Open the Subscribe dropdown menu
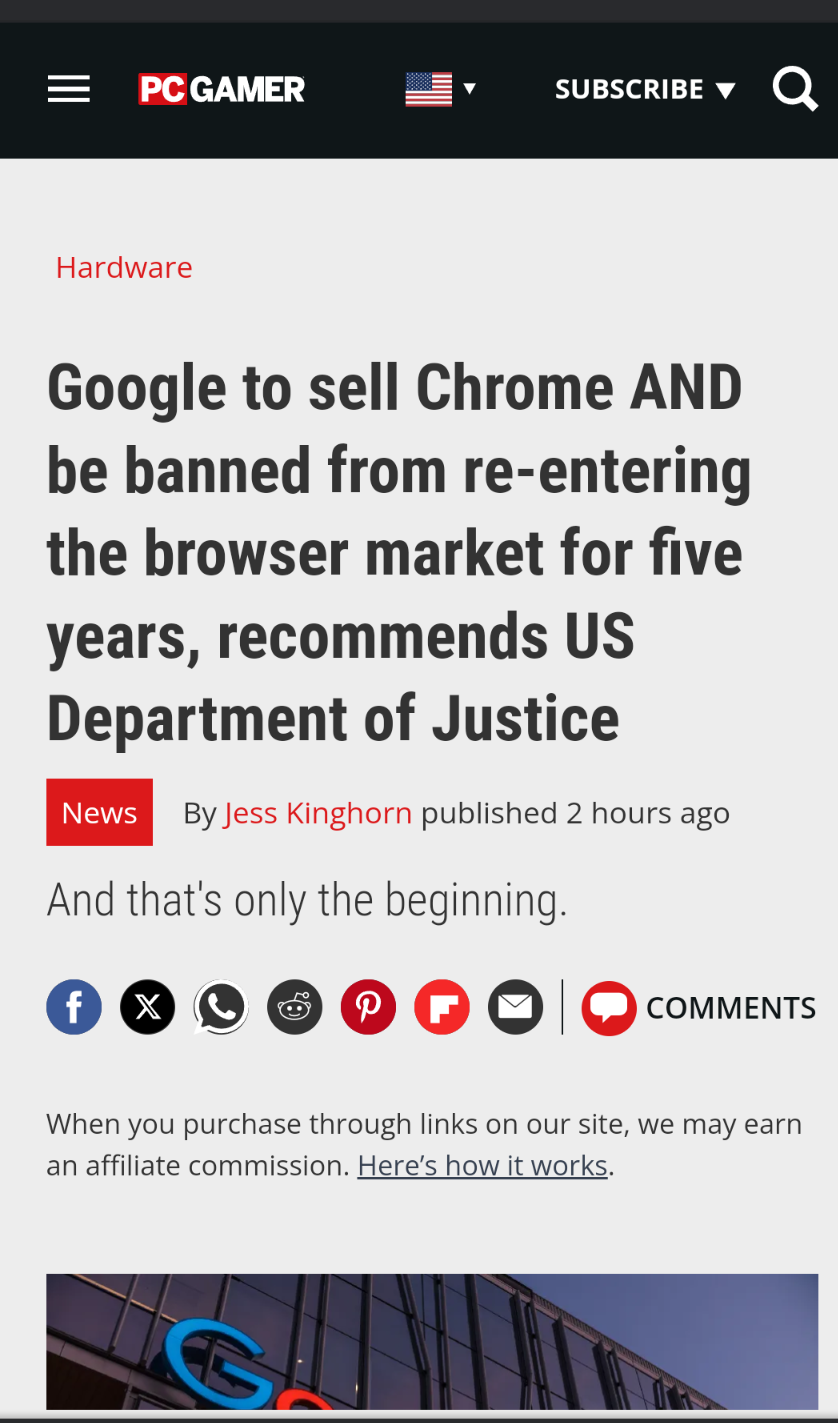838x1423 pixels. [645, 89]
